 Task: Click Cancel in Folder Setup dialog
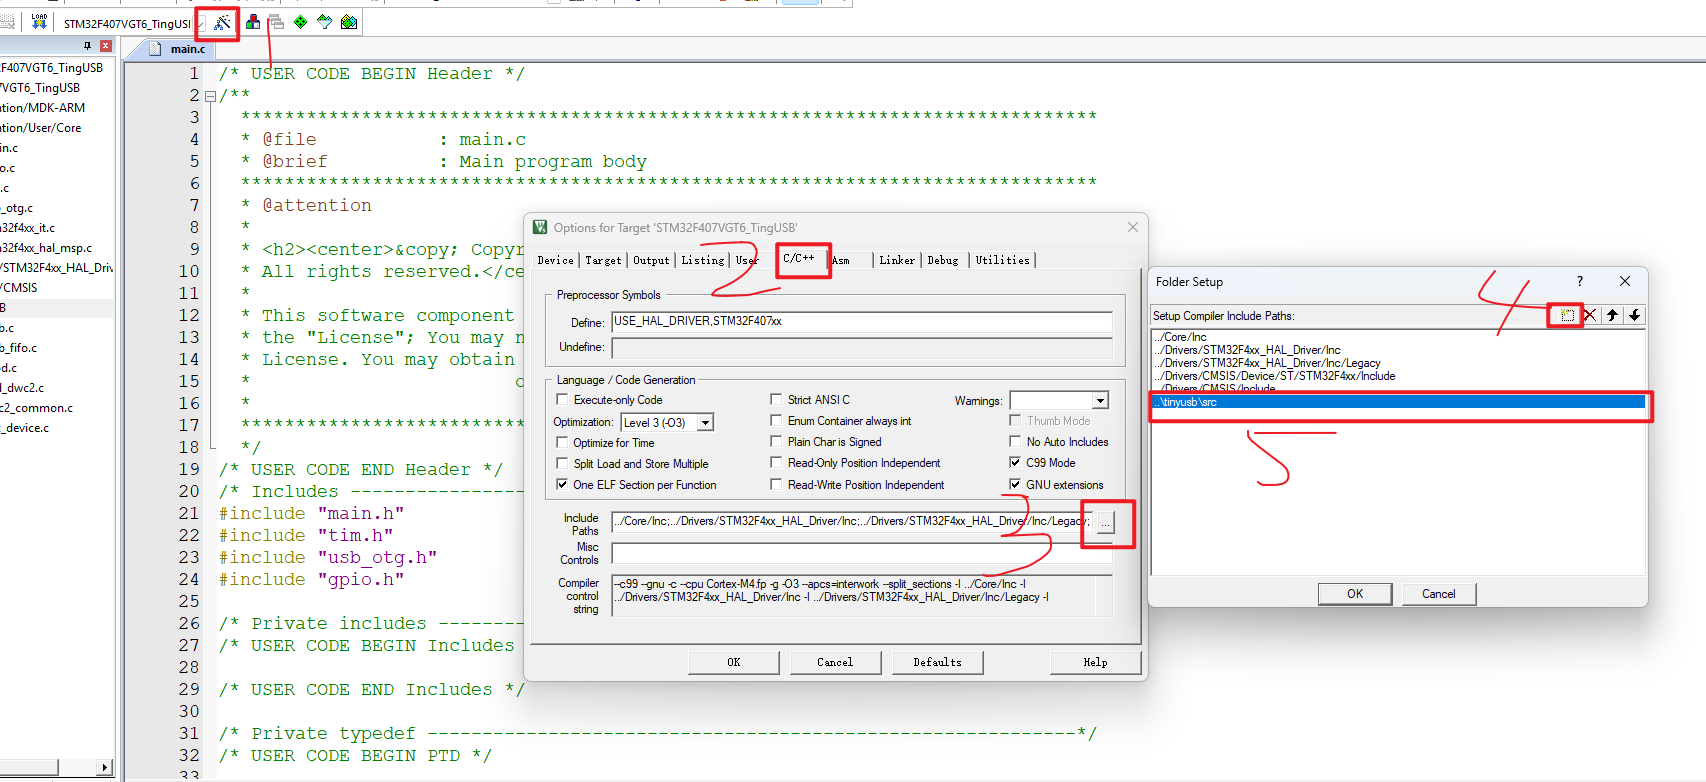[x=1439, y=593]
